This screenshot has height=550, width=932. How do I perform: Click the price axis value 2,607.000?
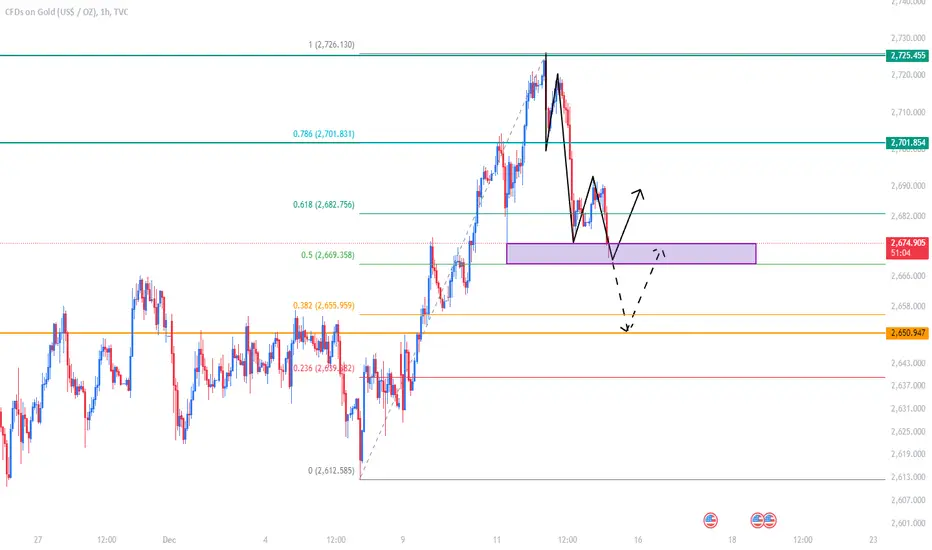908,500
